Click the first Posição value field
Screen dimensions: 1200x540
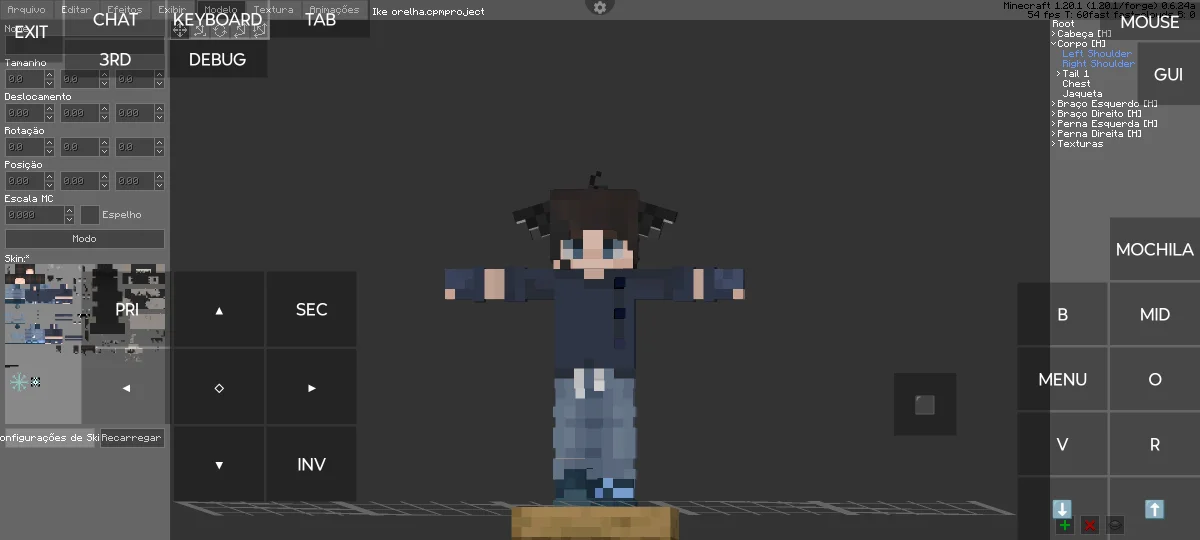(x=24, y=181)
